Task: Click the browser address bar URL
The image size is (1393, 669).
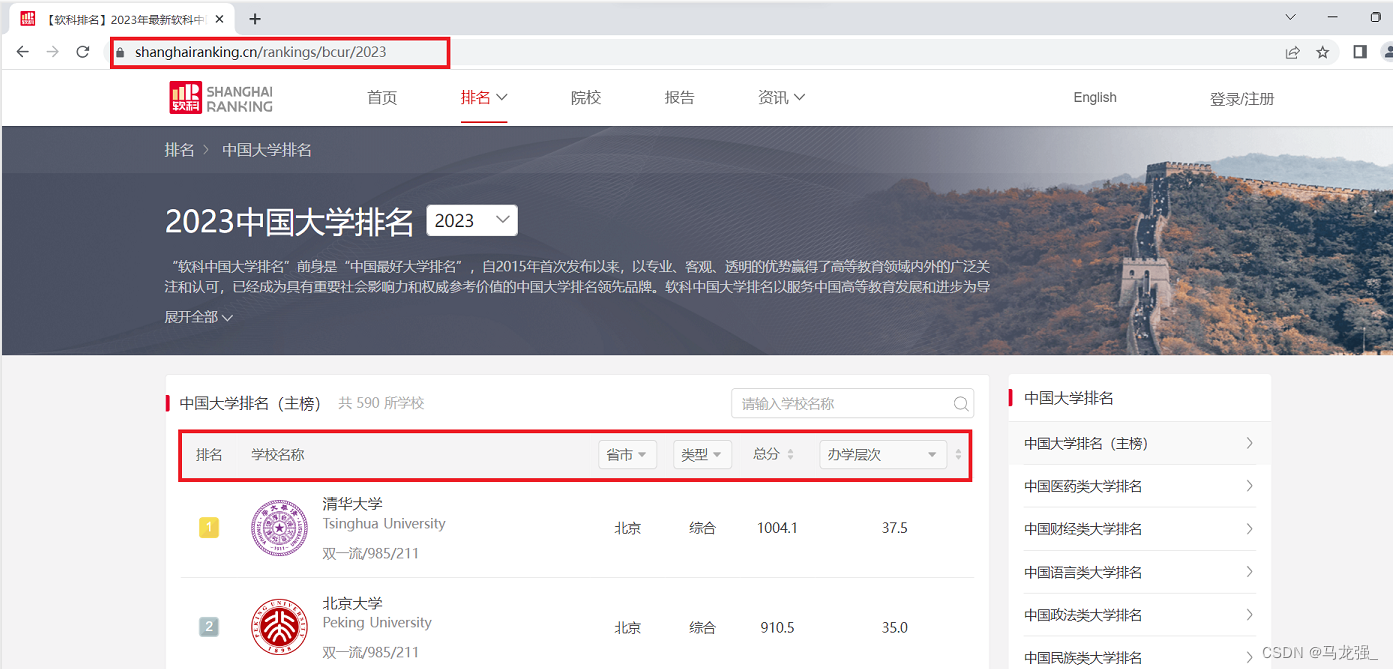Action: [260, 52]
